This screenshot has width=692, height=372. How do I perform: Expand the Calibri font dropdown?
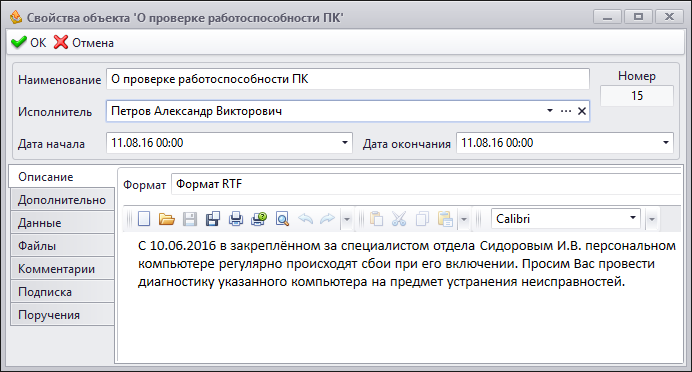pyautogui.click(x=632, y=218)
